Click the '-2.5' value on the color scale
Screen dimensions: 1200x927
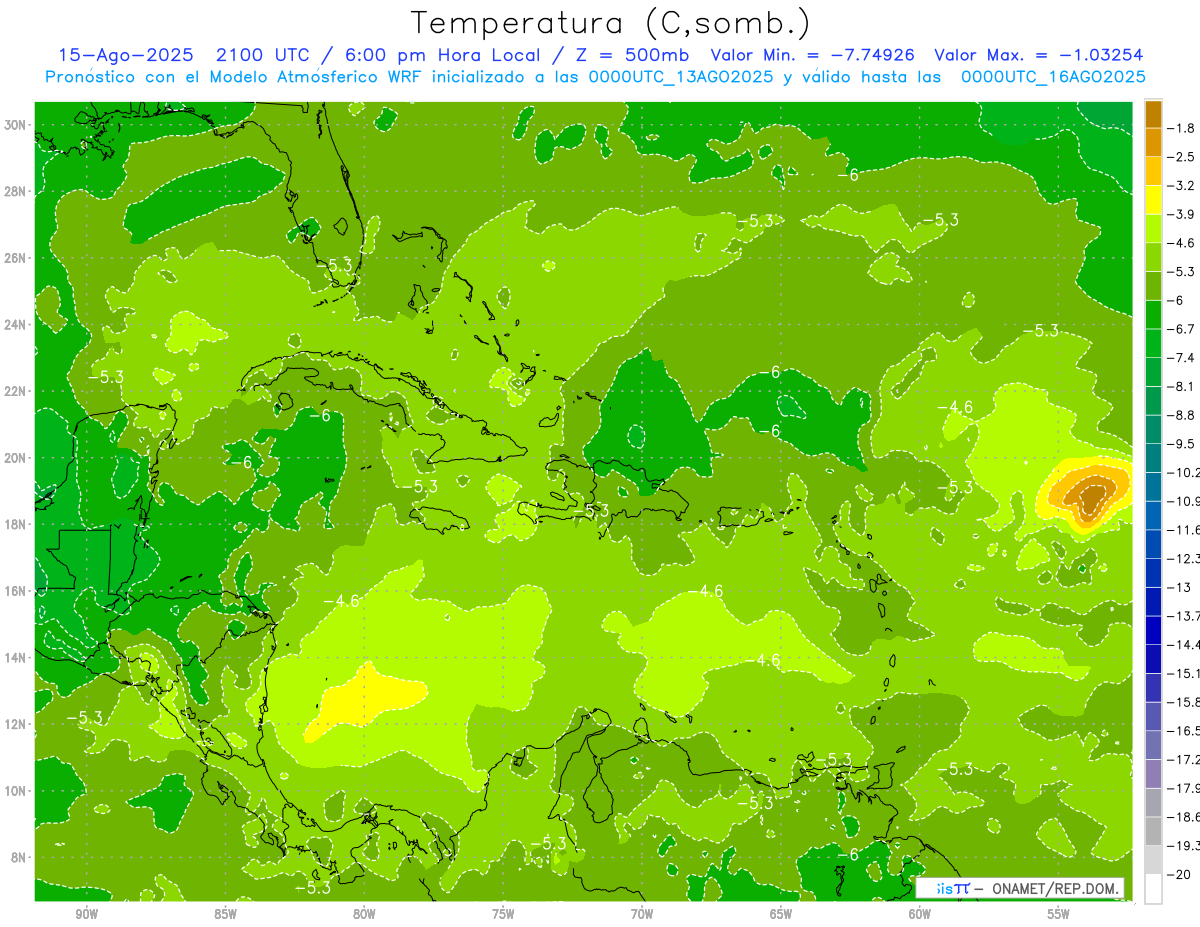tap(1182, 157)
